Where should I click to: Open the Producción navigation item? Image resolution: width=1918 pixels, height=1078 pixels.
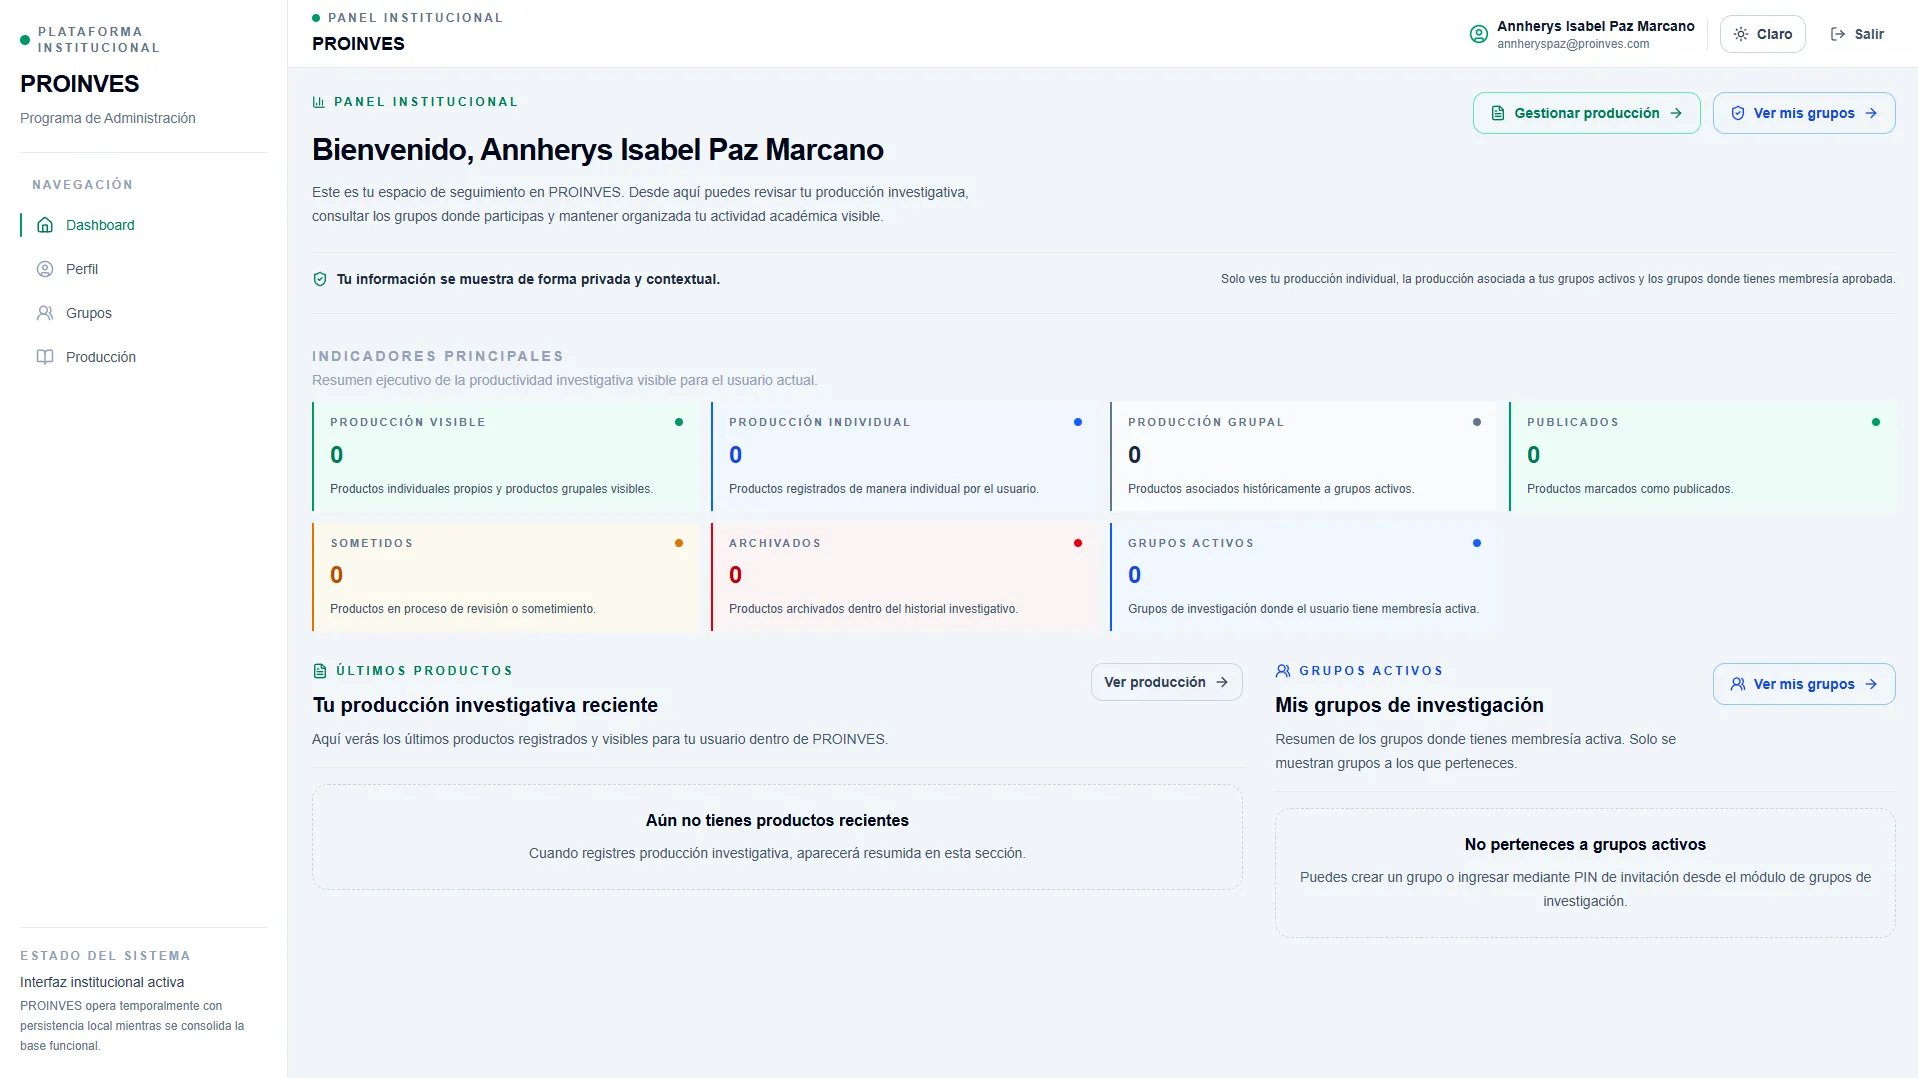[x=144, y=357]
